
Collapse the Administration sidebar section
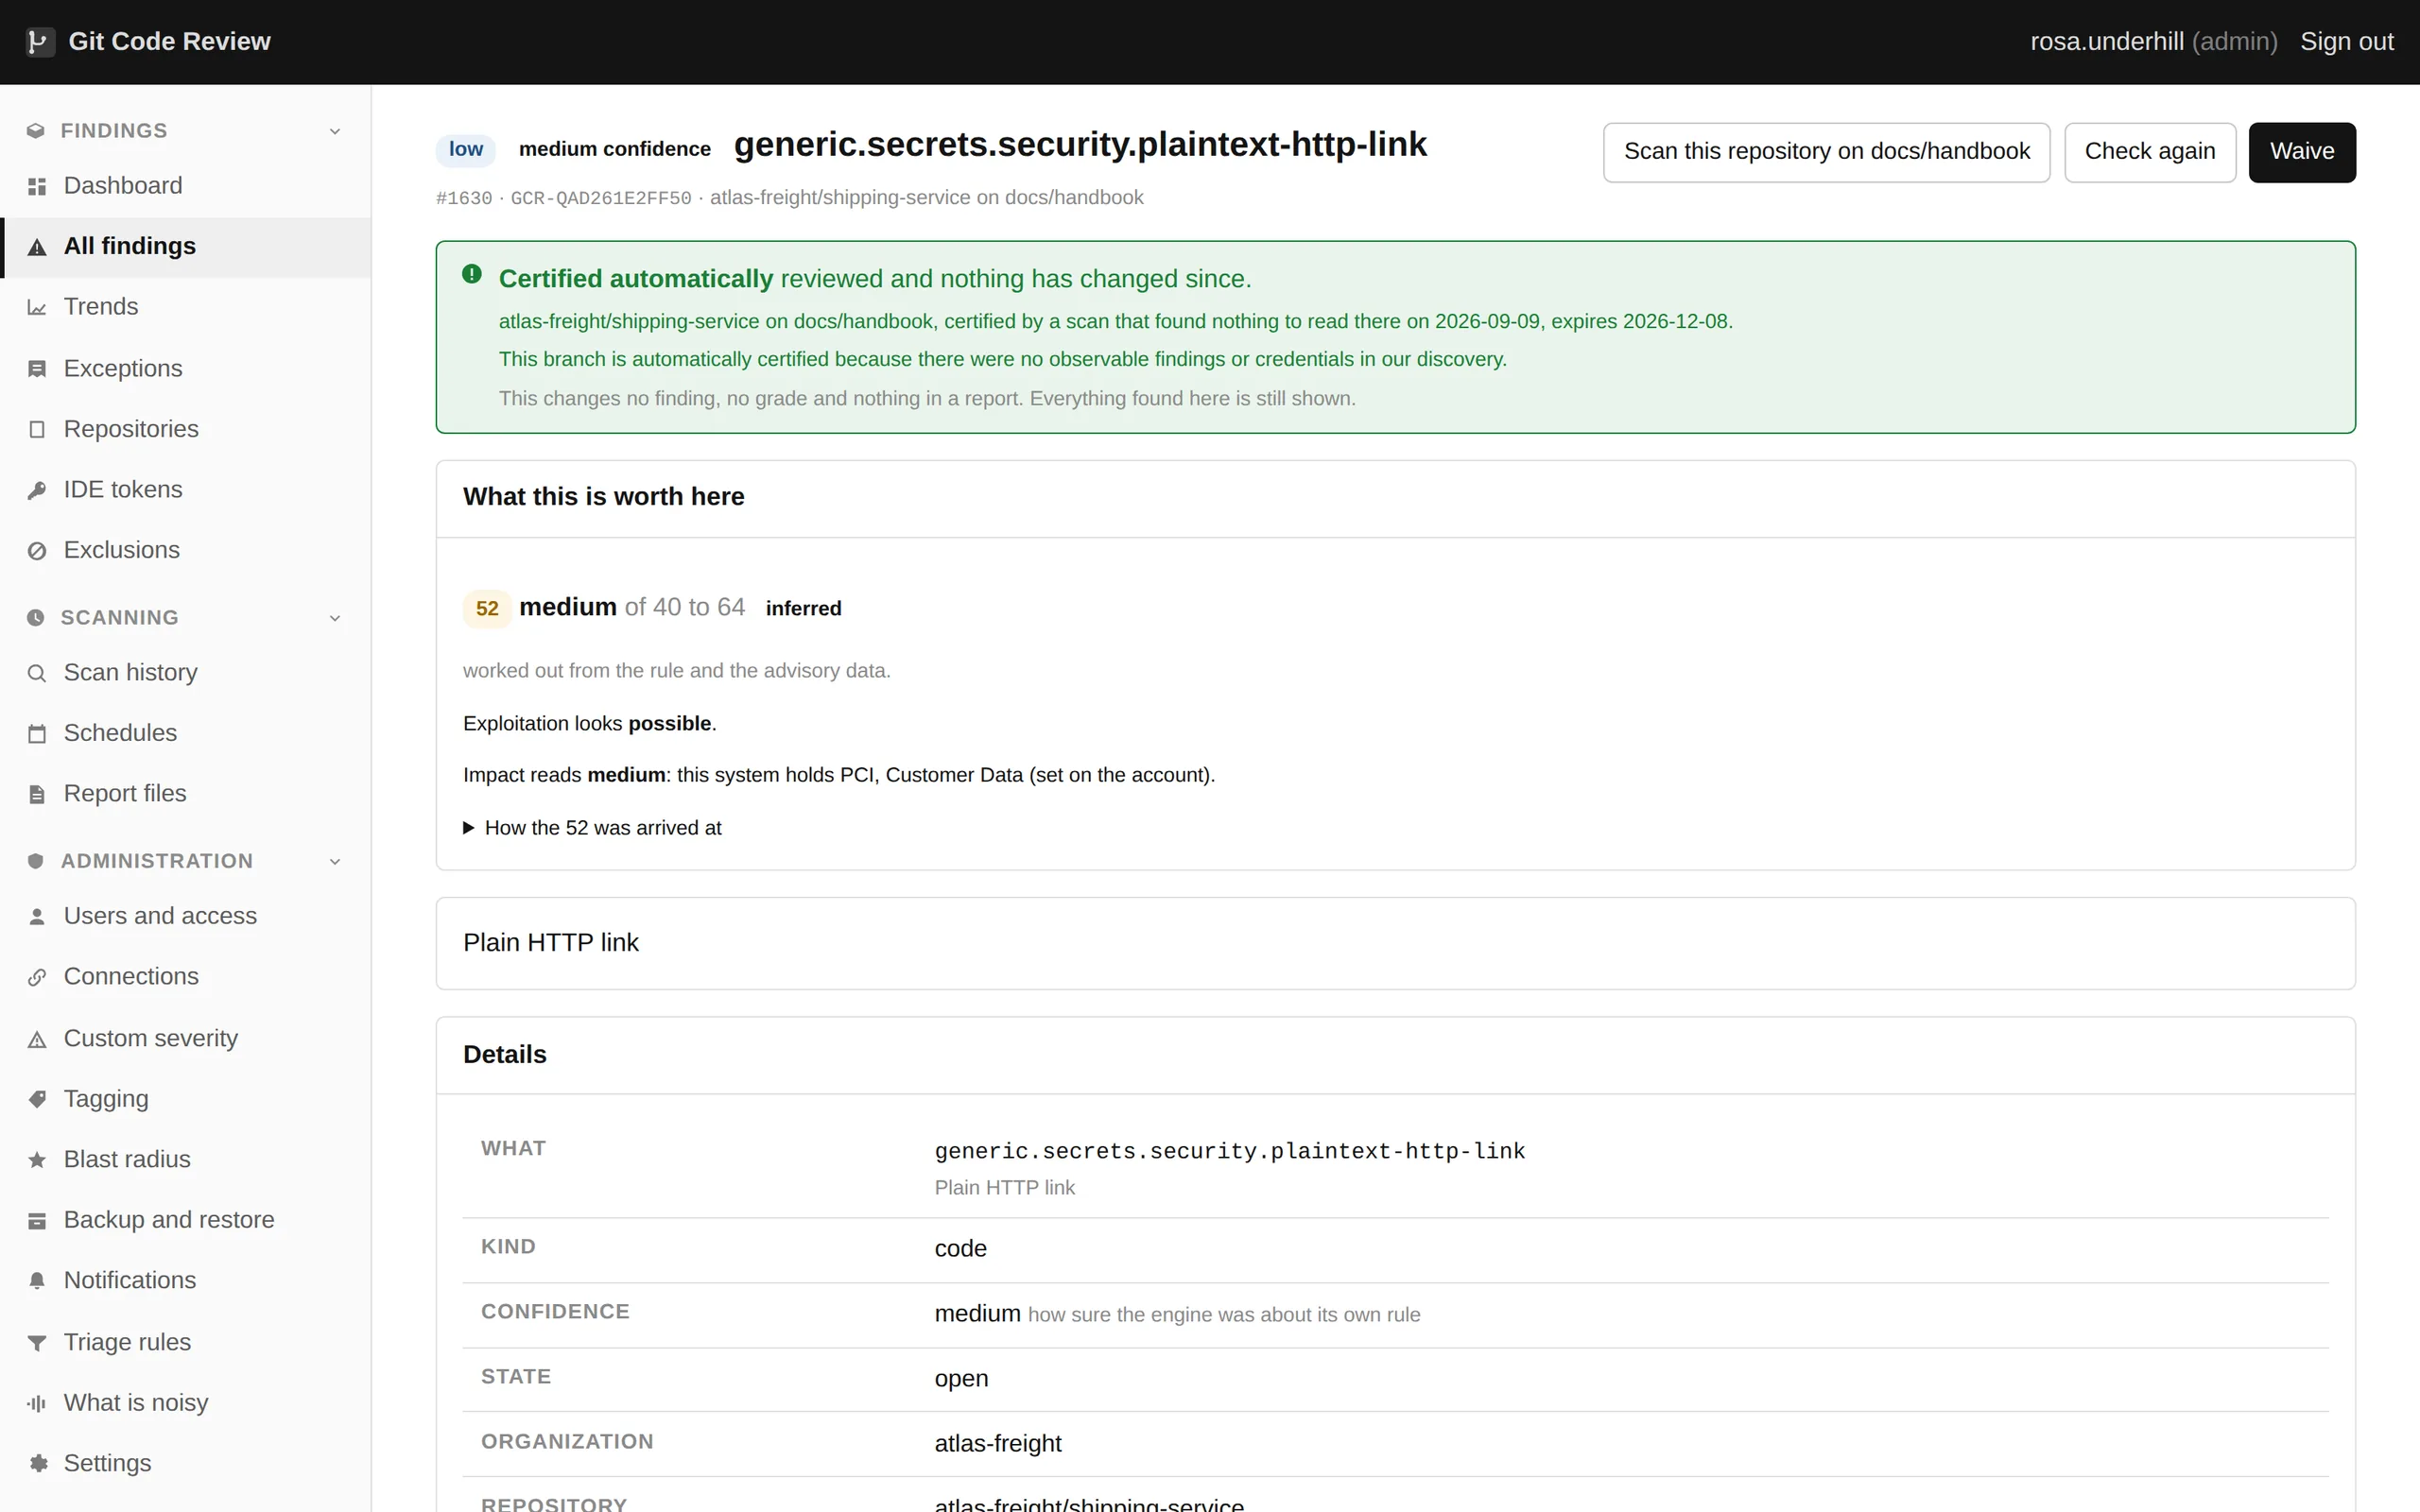pos(335,862)
